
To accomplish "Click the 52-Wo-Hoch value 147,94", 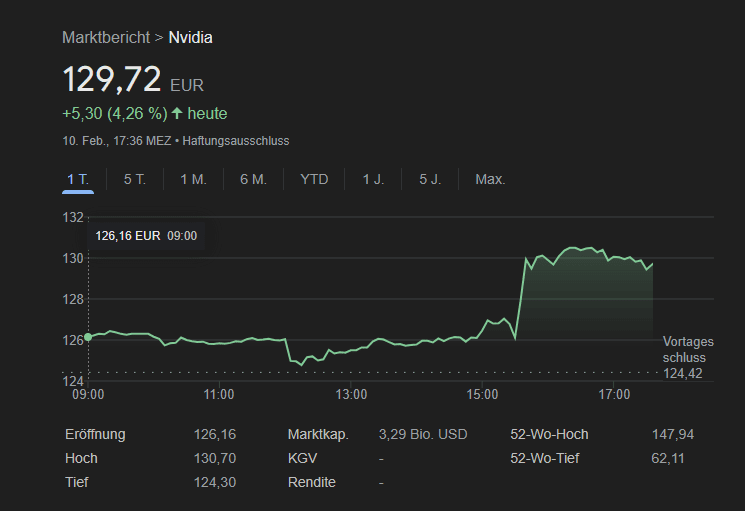I will 672,434.
